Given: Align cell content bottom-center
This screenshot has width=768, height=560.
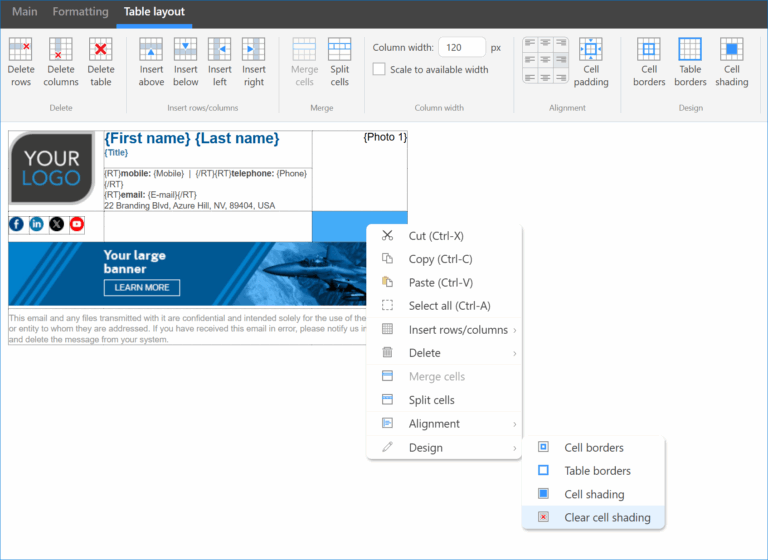Looking at the screenshot, I should (x=546, y=77).
